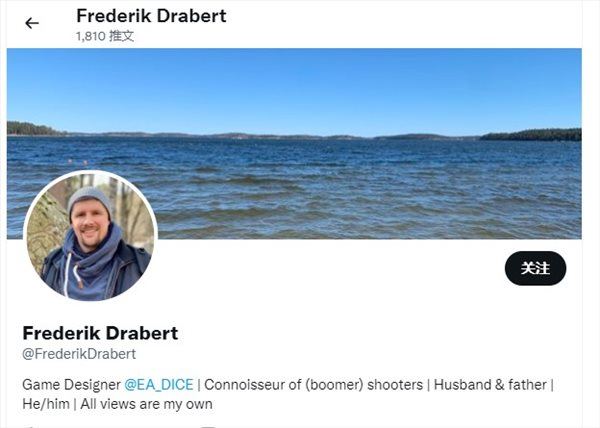Click 'Connoisseur of (boomer) shooters' in bio

click(x=313, y=384)
